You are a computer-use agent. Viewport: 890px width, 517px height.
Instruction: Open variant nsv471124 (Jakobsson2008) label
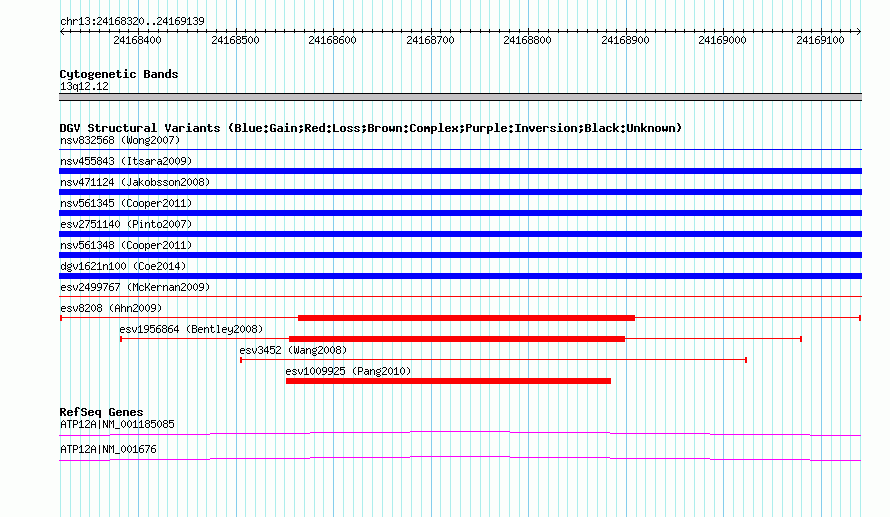click(135, 182)
